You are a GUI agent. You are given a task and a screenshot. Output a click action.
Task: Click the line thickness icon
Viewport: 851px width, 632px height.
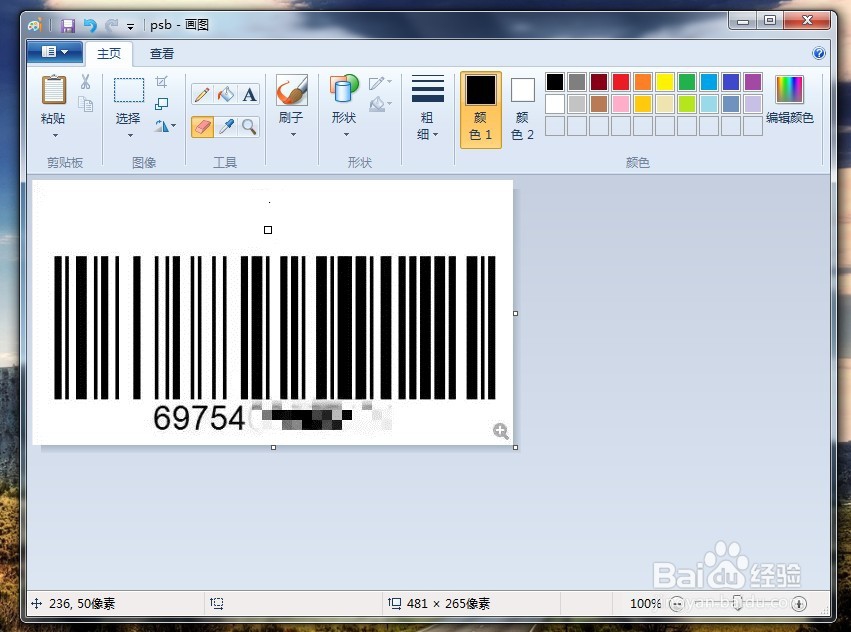point(428,89)
